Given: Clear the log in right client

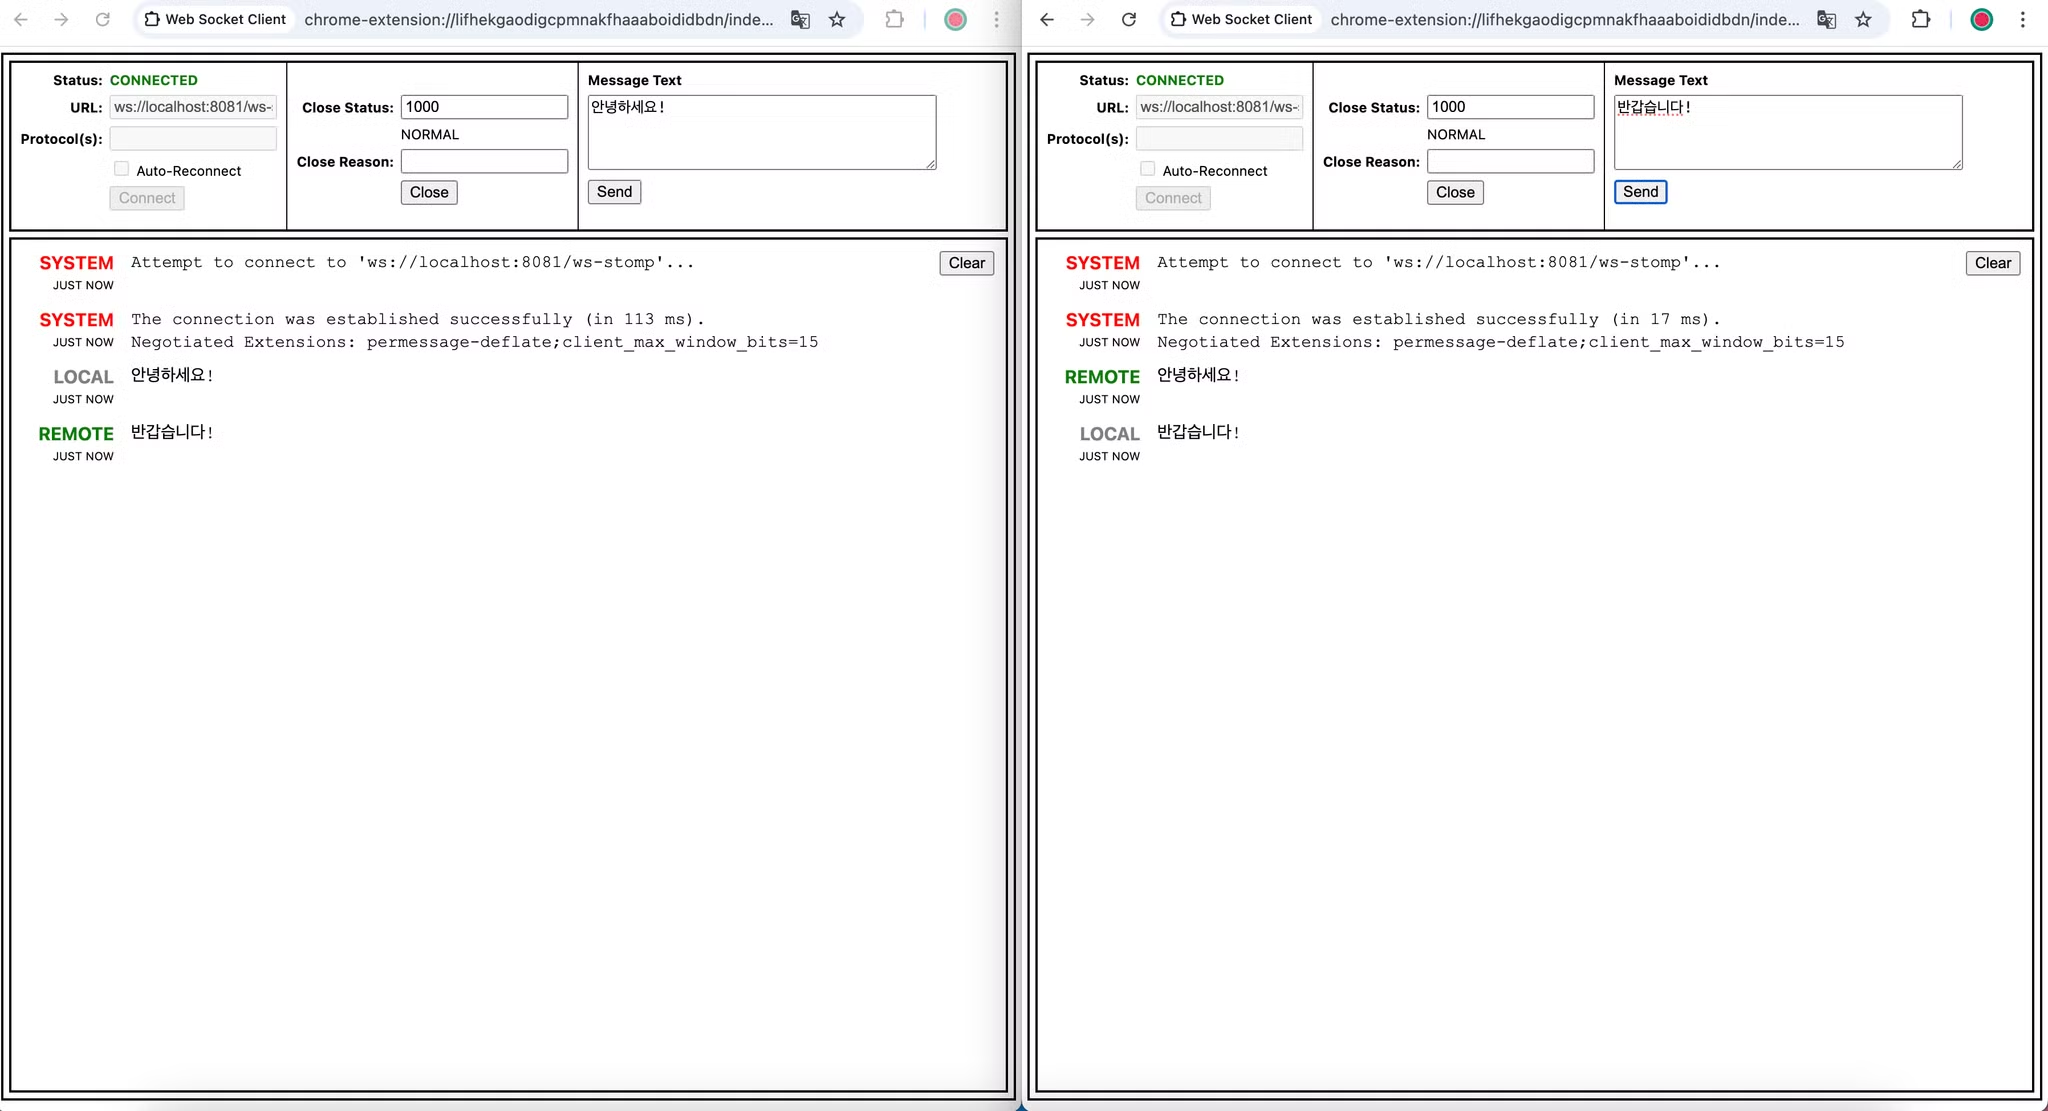Looking at the screenshot, I should click(1992, 263).
